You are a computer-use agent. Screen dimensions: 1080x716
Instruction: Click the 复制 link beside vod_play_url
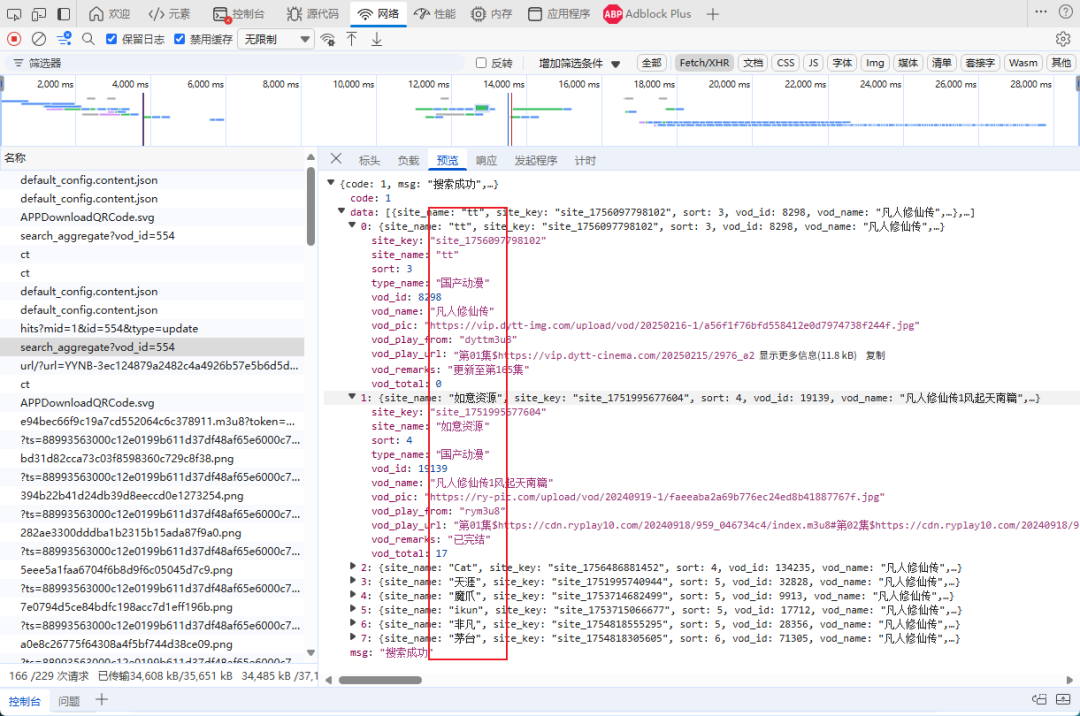(875, 355)
